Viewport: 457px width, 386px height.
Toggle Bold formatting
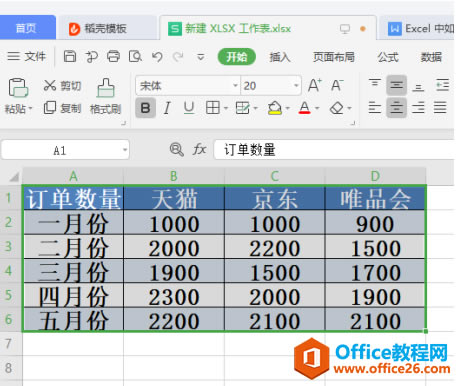[145, 108]
